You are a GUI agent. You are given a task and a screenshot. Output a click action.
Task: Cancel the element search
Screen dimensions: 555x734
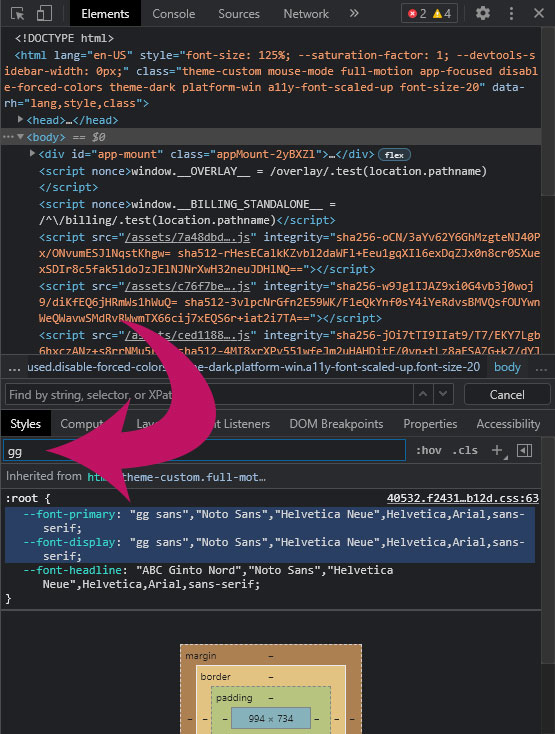pos(507,395)
